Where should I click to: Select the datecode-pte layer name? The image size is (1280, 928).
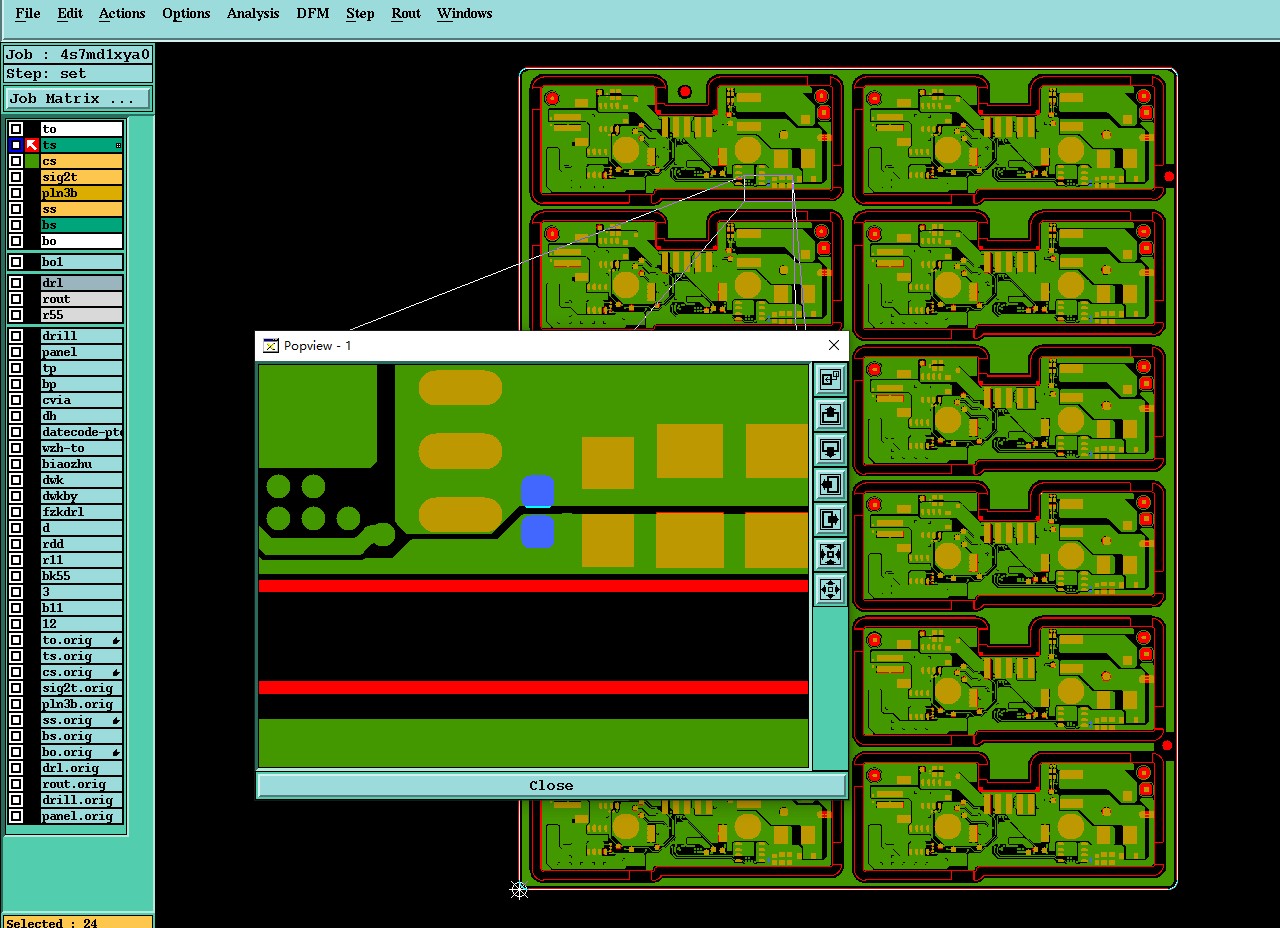pyautogui.click(x=81, y=432)
